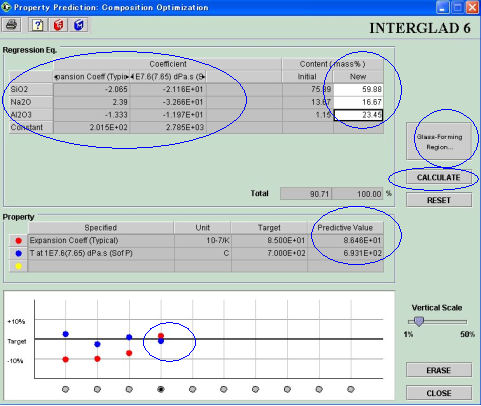Click the SiO2 coefficient cell -2.065

coord(92,89)
